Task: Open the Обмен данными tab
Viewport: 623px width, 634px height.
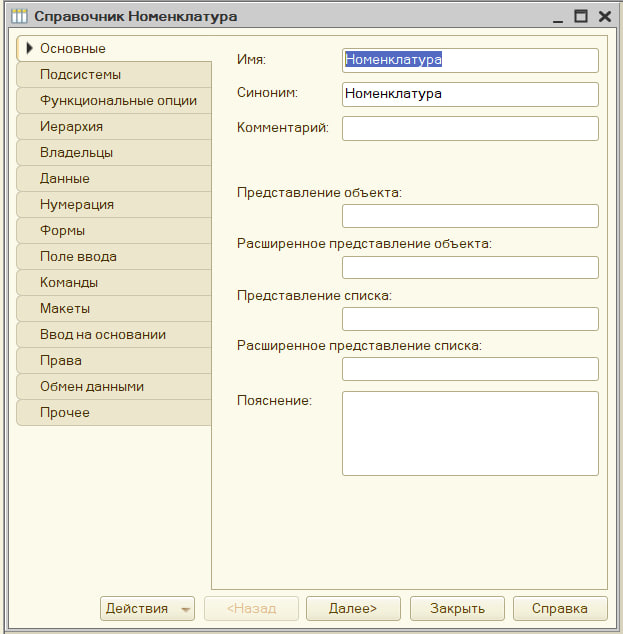Action: coord(114,387)
